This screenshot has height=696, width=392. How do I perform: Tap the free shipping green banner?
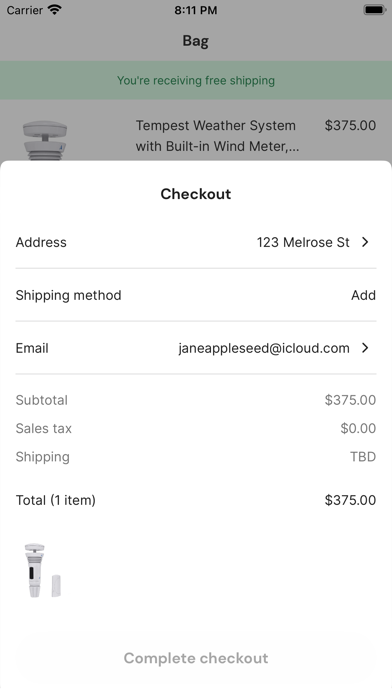[196, 80]
